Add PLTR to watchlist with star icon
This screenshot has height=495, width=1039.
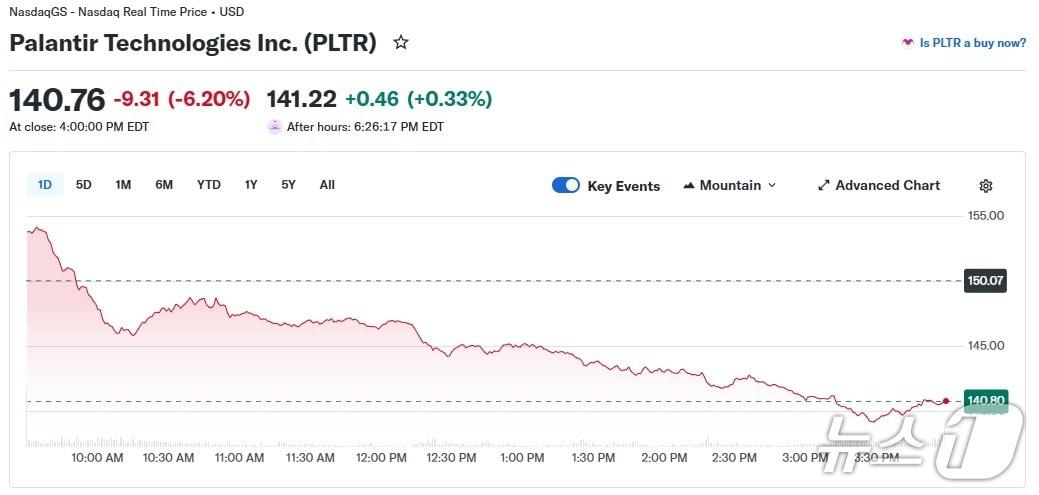[x=401, y=43]
